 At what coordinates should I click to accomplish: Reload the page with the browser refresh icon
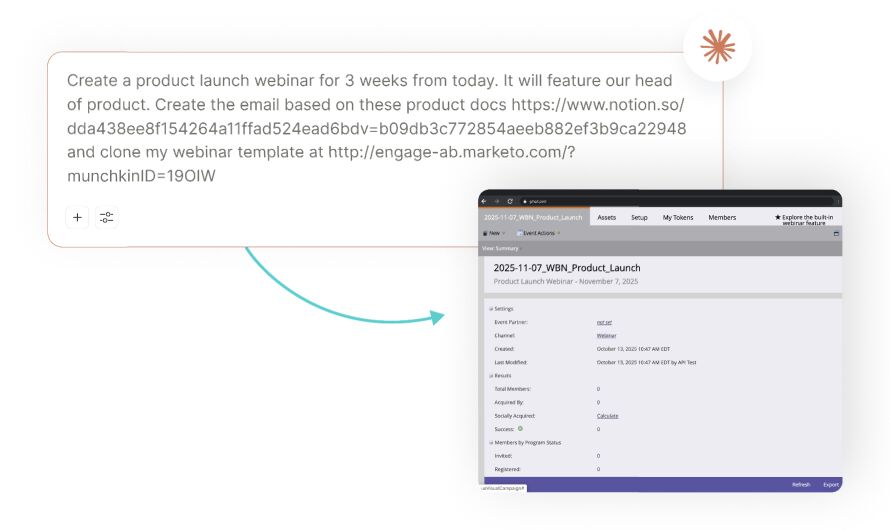point(510,201)
